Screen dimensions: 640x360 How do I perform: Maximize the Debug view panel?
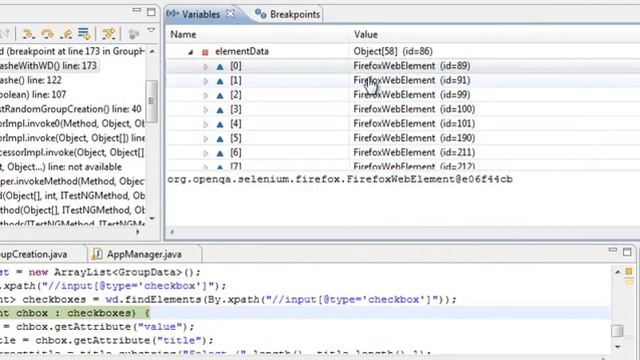[x=151, y=12]
